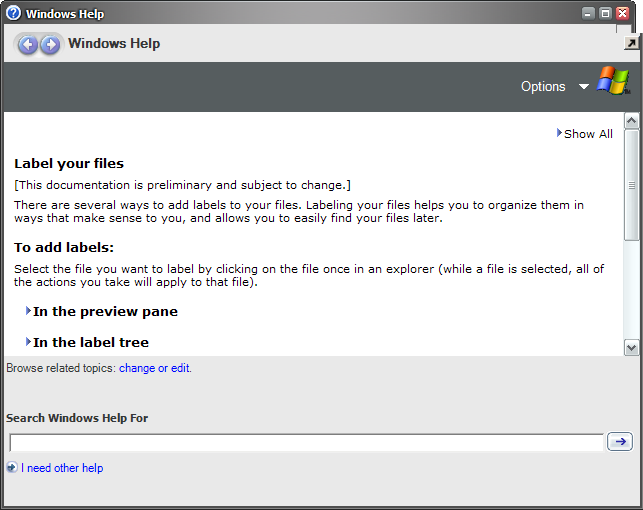This screenshot has width=643, height=510.
Task: Click the vertical scrollbar thumb
Action: coord(631,185)
